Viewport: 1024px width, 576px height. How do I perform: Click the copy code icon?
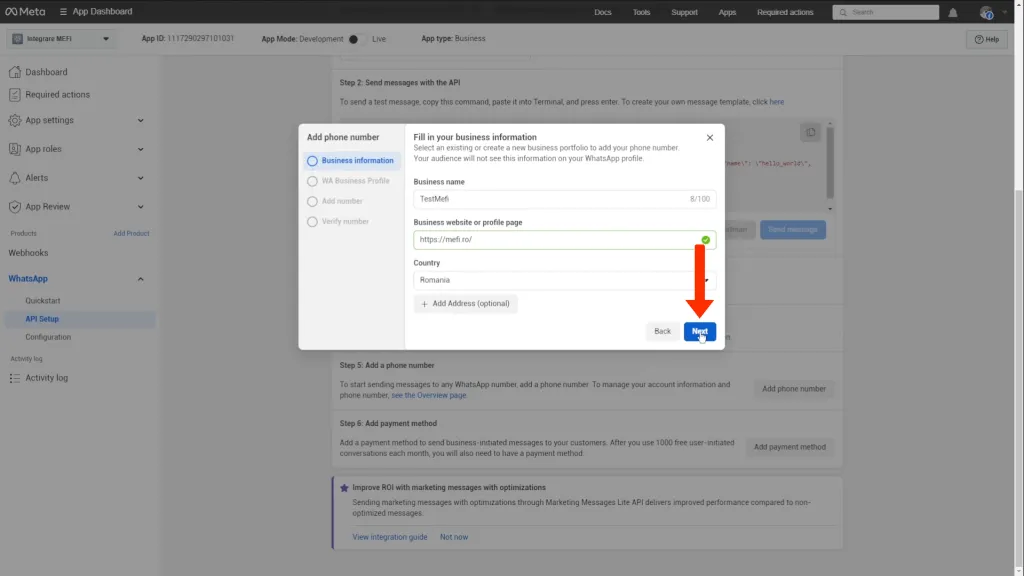pyautogui.click(x=810, y=133)
